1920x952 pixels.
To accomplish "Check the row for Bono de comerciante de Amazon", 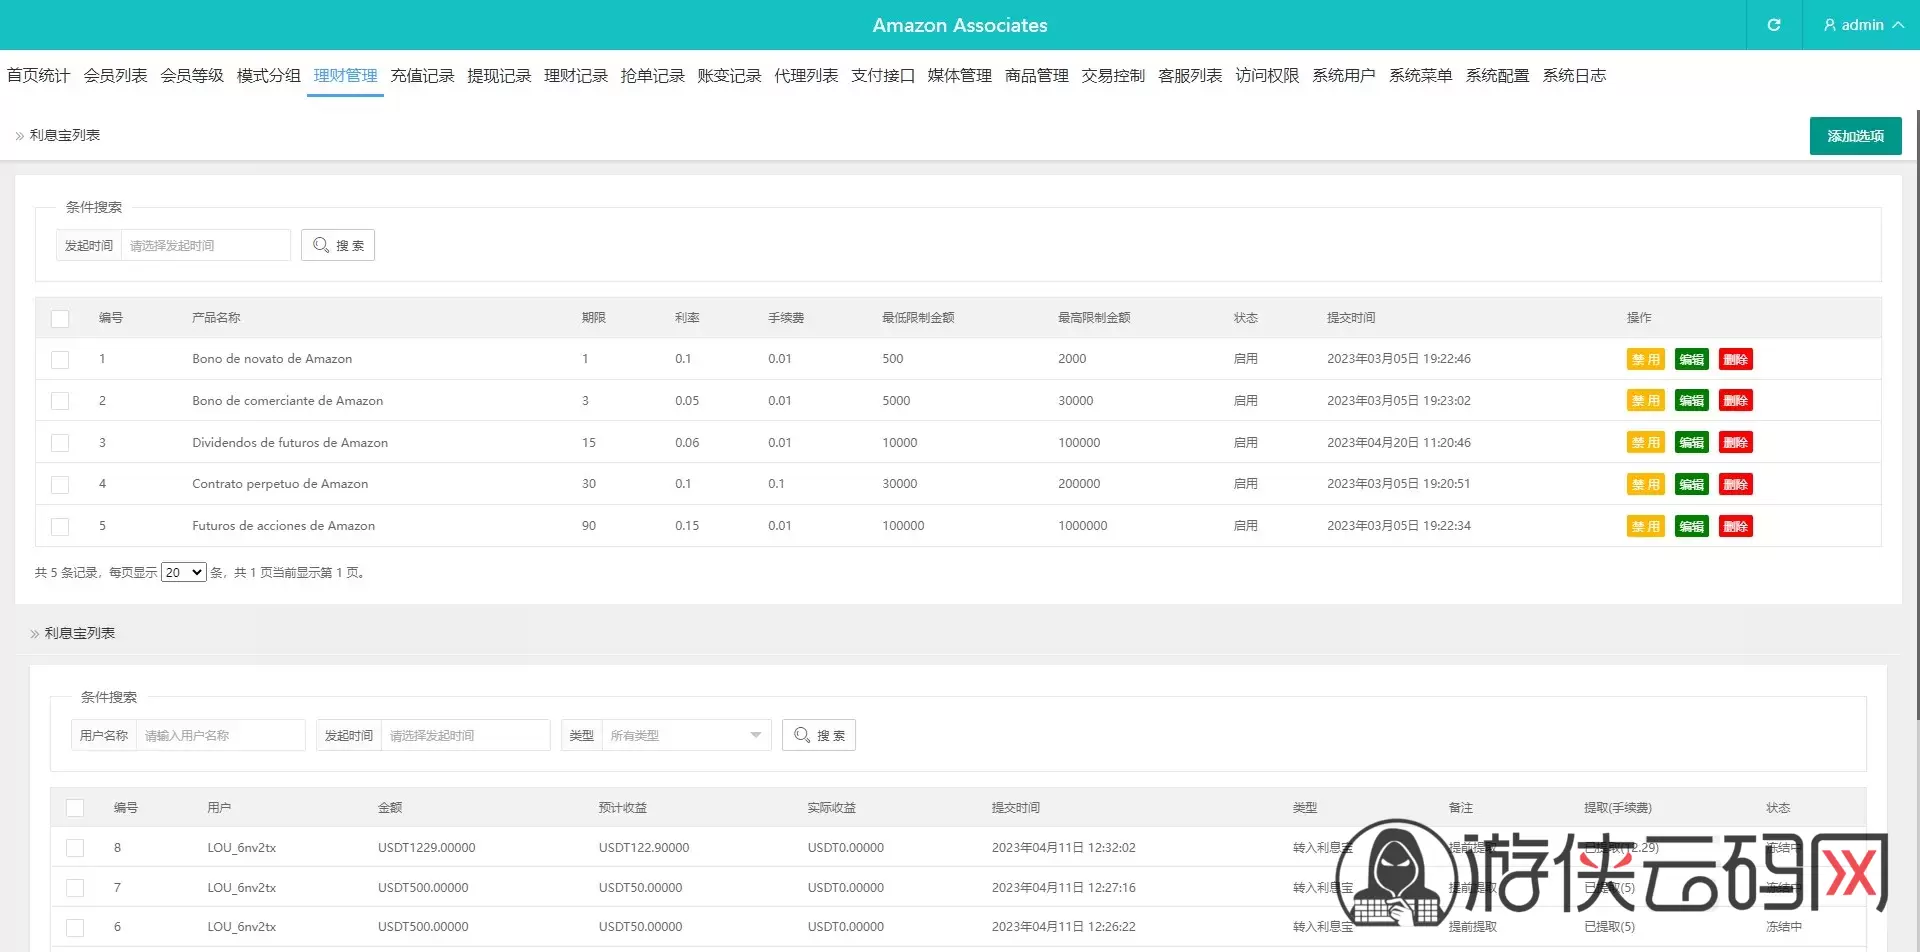I will pyautogui.click(x=60, y=401).
